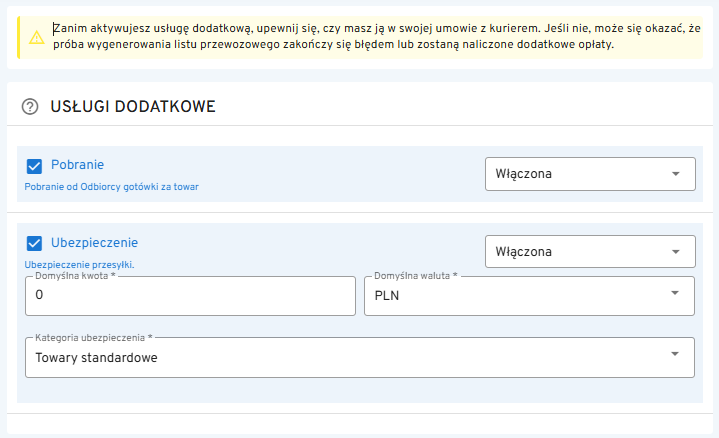Click the yellow warning triangle icon
The image size is (719, 438).
click(x=36, y=37)
